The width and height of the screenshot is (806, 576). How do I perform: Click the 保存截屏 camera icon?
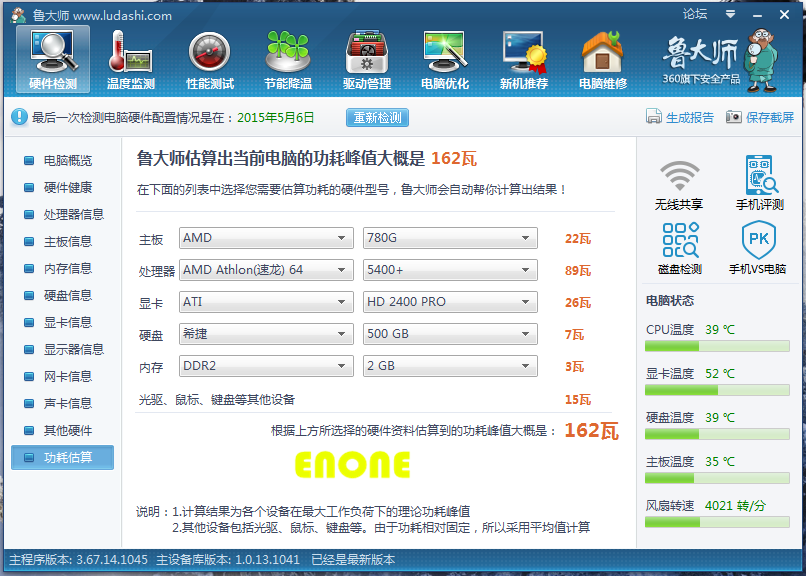[734, 117]
